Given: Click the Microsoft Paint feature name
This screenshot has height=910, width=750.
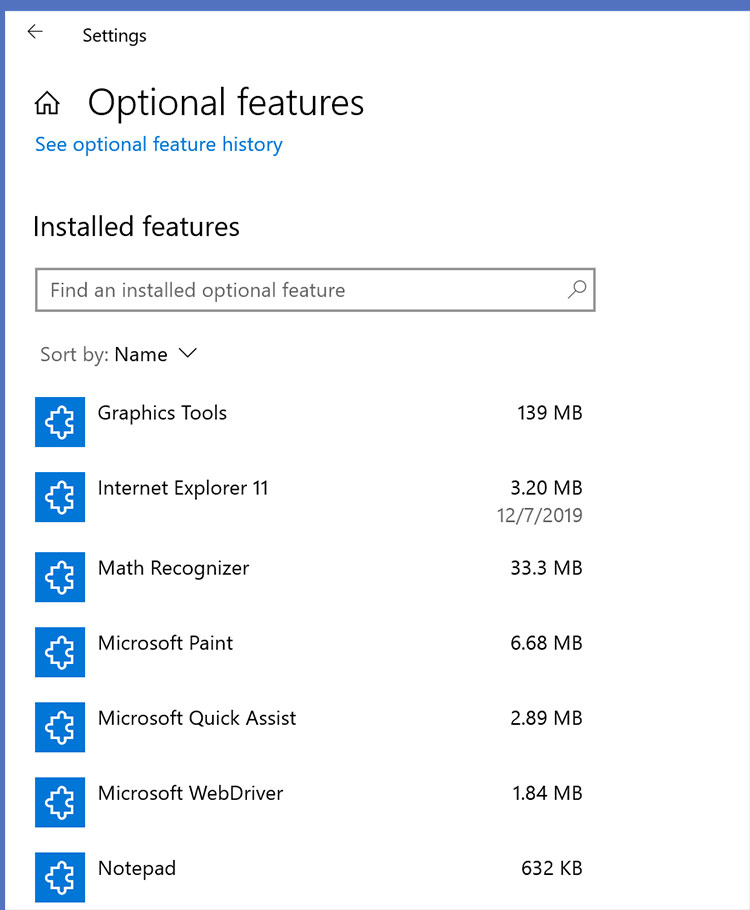Looking at the screenshot, I should click(165, 643).
